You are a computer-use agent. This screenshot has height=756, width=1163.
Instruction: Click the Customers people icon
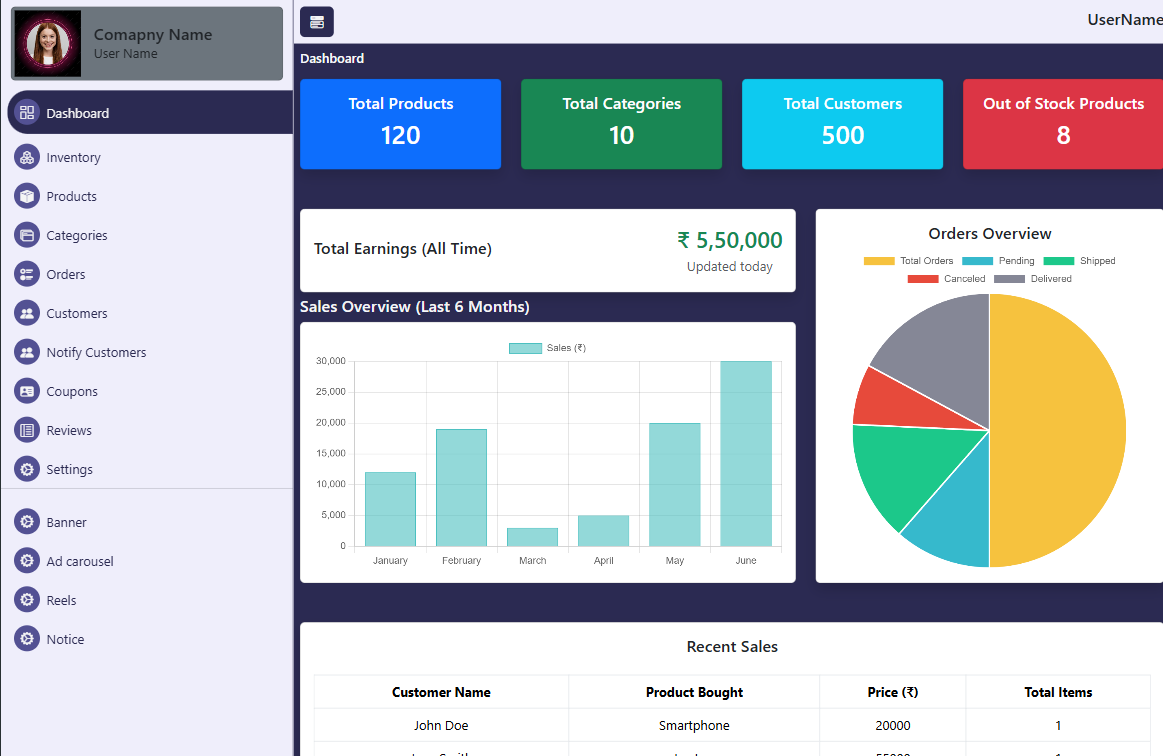[x=27, y=313]
